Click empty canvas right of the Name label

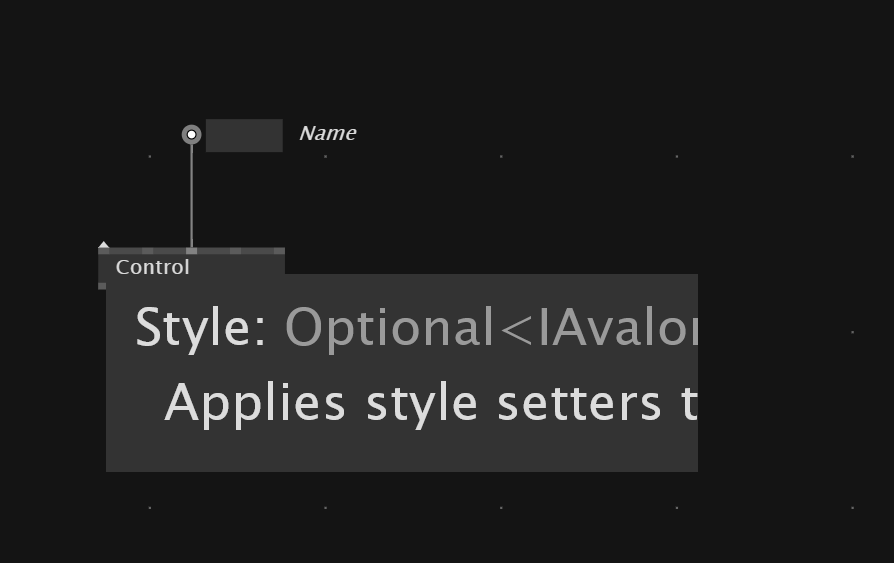[x=550, y=133]
